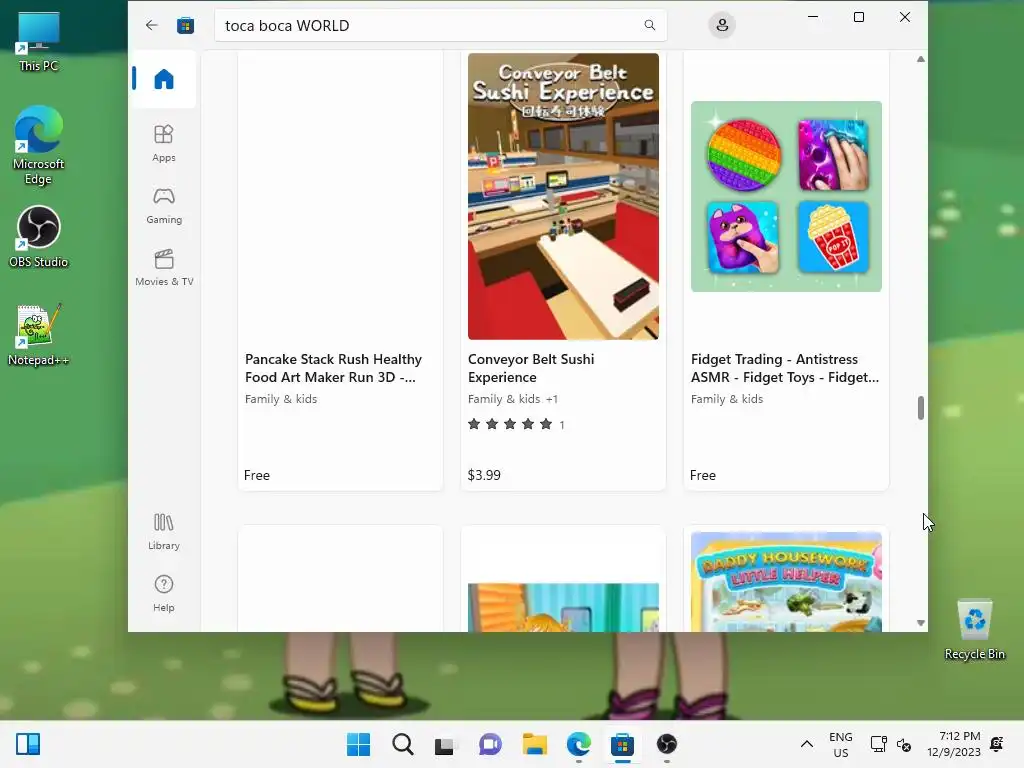Click the five-star rating on Sushi Experience
Screen dimensions: 1024x768
coord(510,424)
